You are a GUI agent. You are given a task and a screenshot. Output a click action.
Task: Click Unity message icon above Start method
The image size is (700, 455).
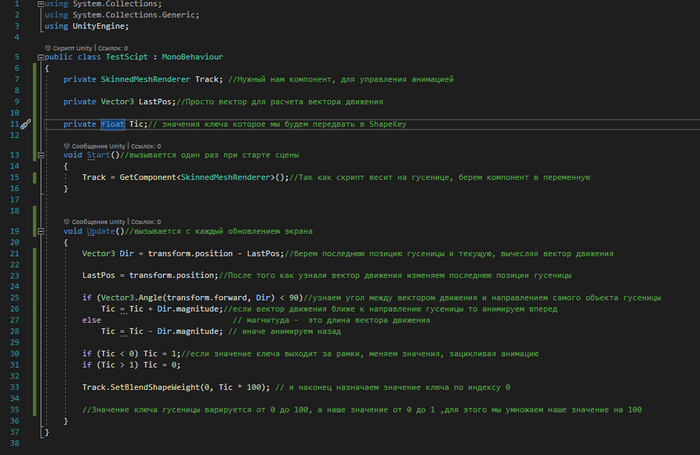coord(65,145)
